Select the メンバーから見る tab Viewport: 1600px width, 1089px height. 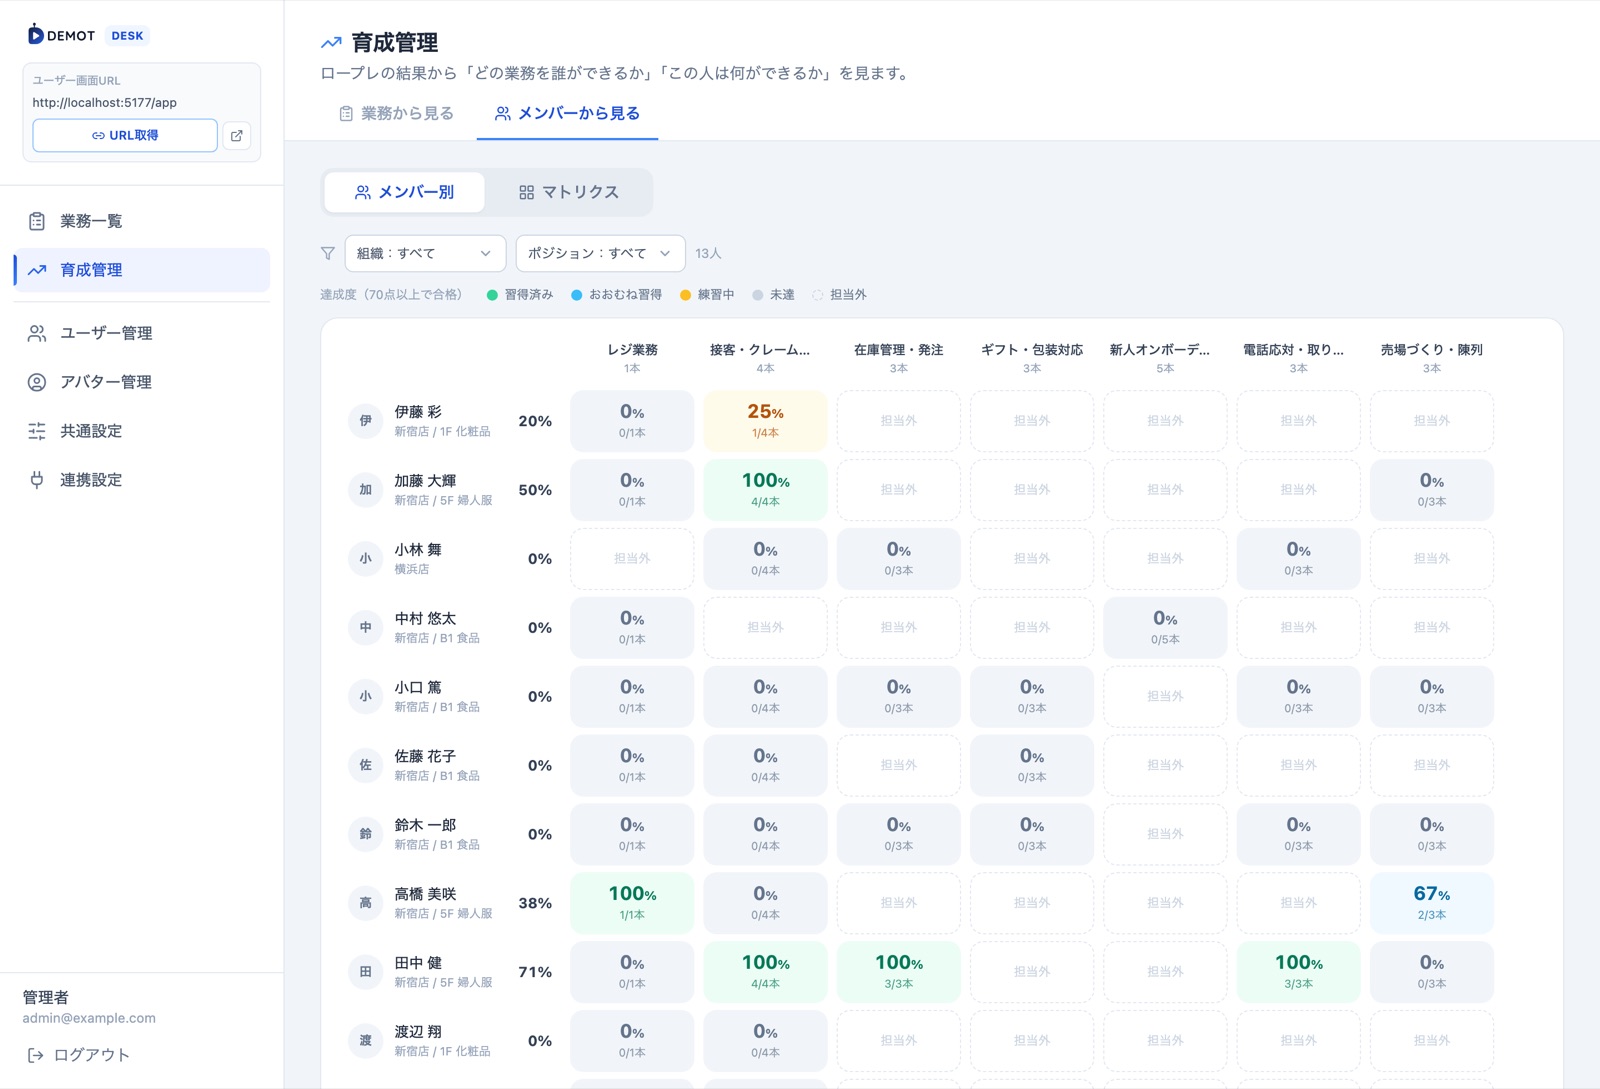[567, 114]
